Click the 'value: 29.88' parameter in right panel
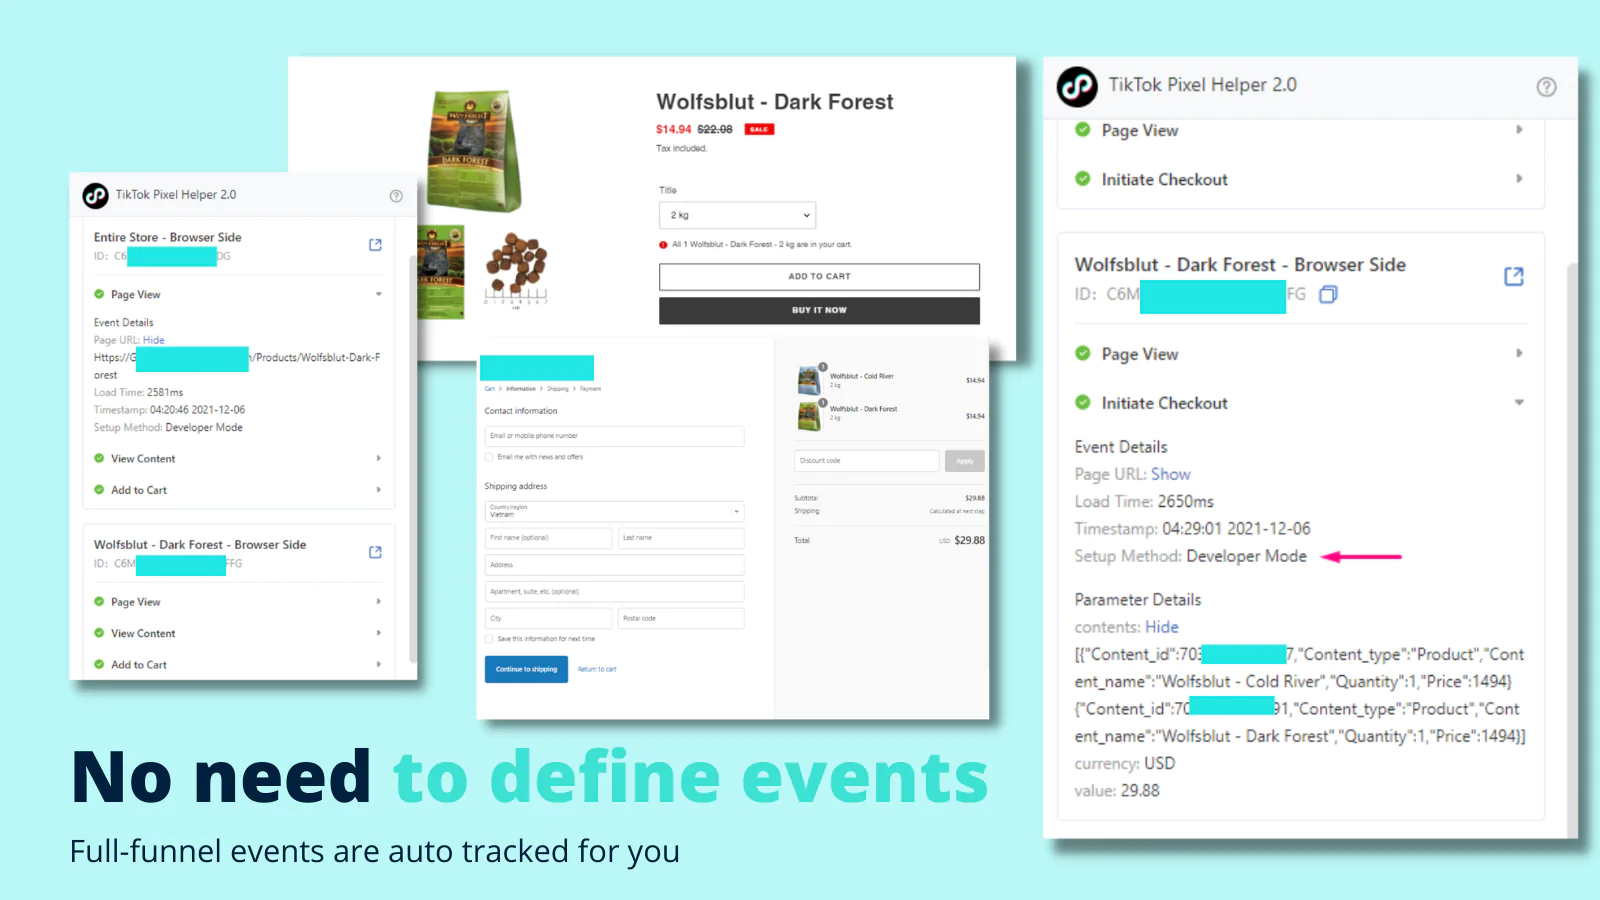Screen dimensions: 1600x900 (x=1117, y=791)
